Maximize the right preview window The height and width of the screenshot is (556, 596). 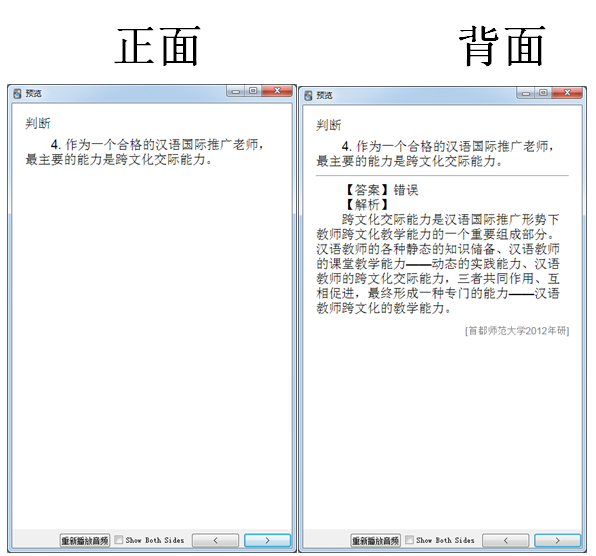point(543,93)
